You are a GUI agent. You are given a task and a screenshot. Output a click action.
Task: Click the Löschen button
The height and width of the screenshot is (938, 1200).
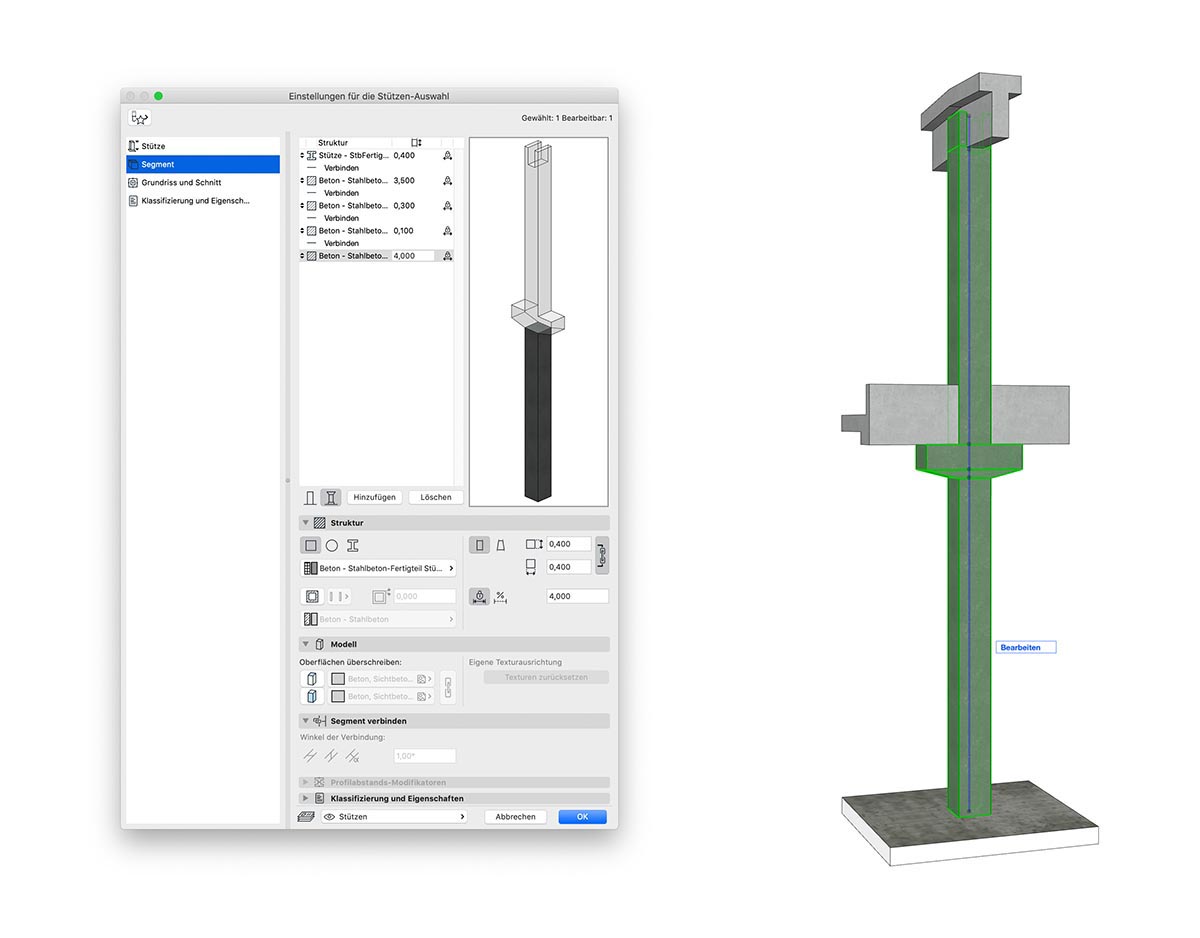point(436,497)
